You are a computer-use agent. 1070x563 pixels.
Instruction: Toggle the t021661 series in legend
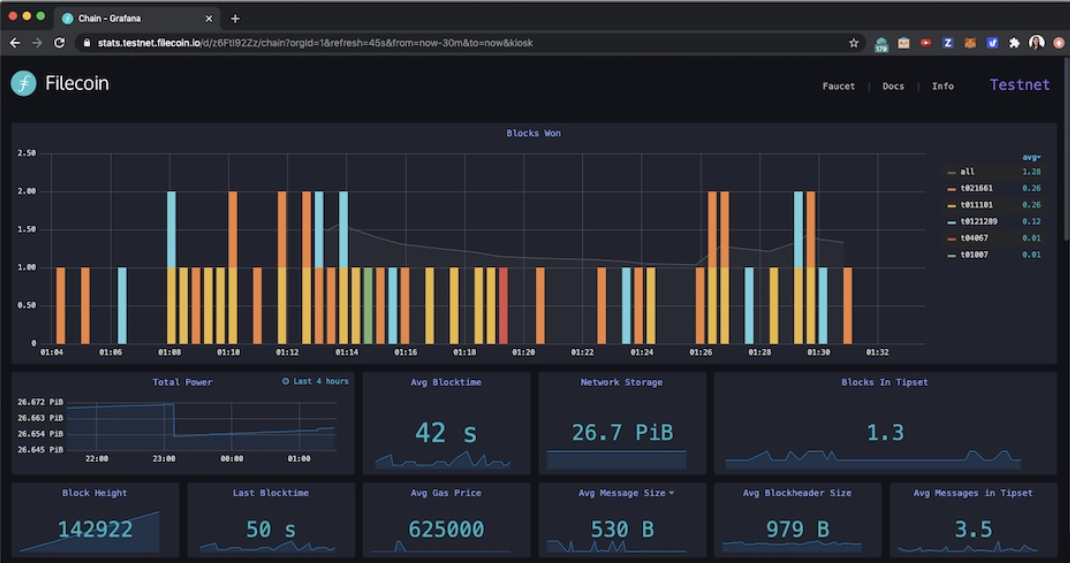[x=977, y=188]
